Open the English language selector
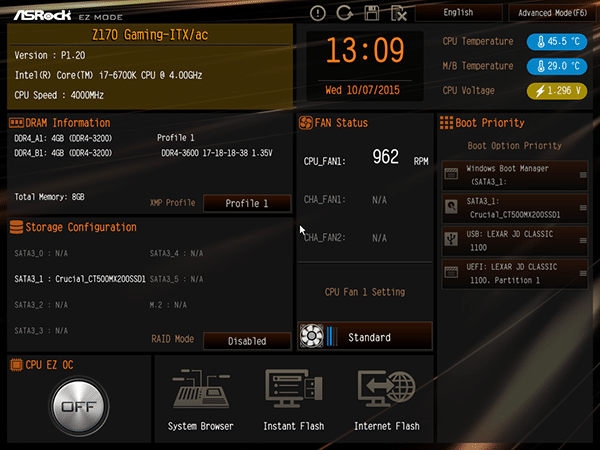 coord(458,13)
